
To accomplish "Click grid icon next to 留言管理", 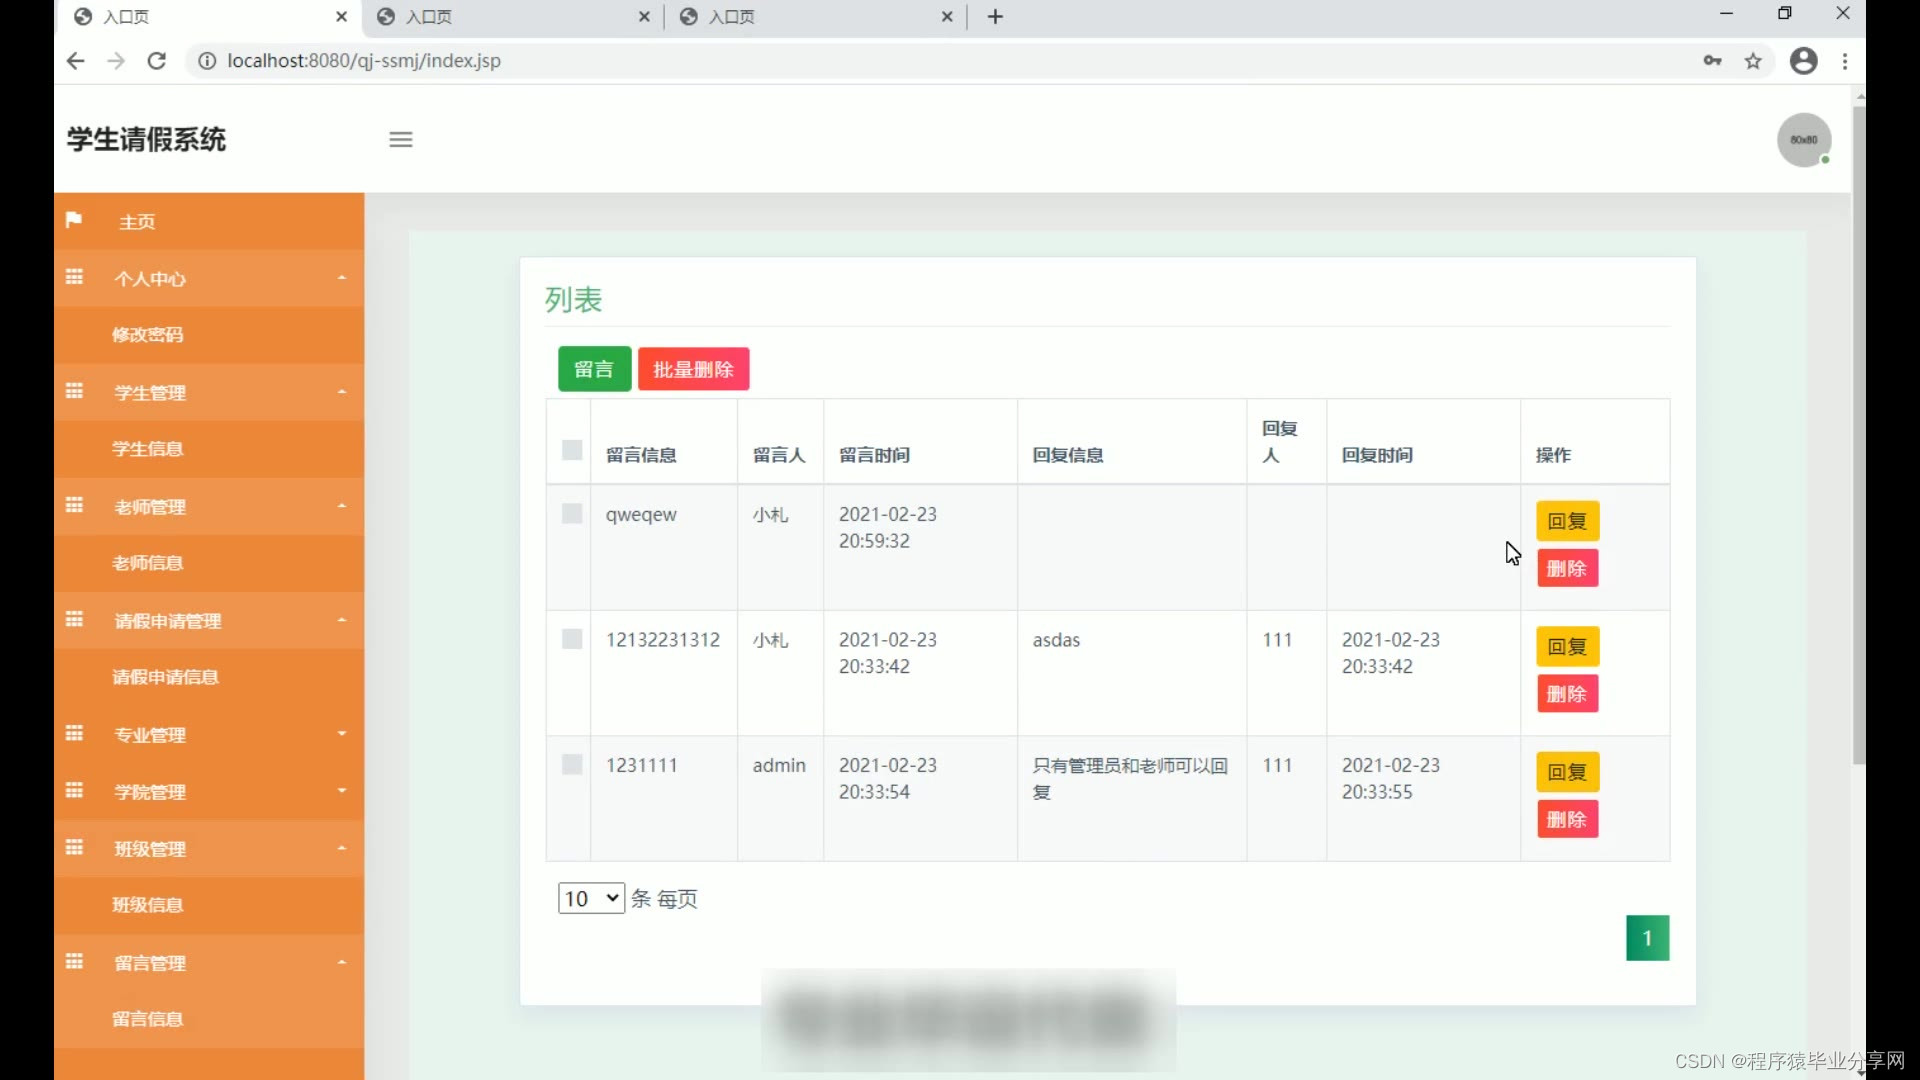I will [74, 962].
